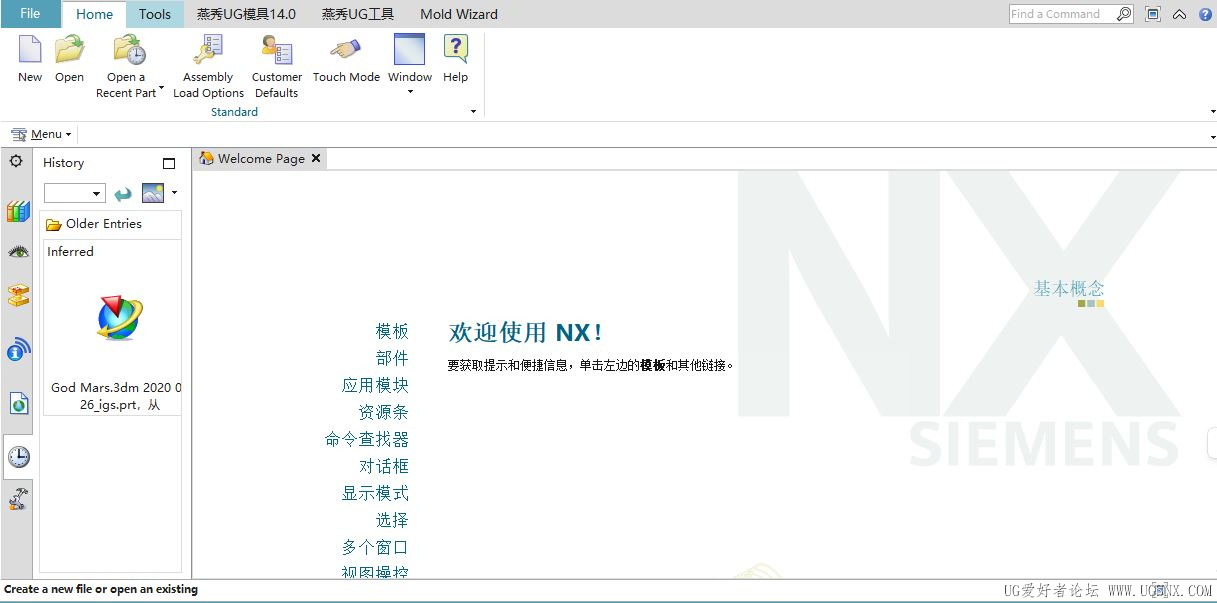
Task: Click the settings gear on resource bar
Action: 16,161
